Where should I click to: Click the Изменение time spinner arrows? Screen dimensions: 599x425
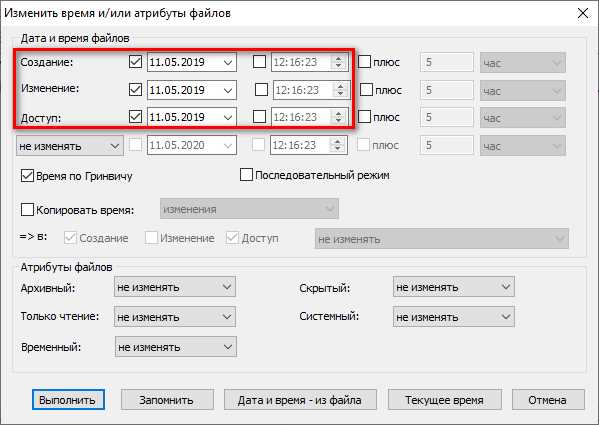pyautogui.click(x=340, y=90)
